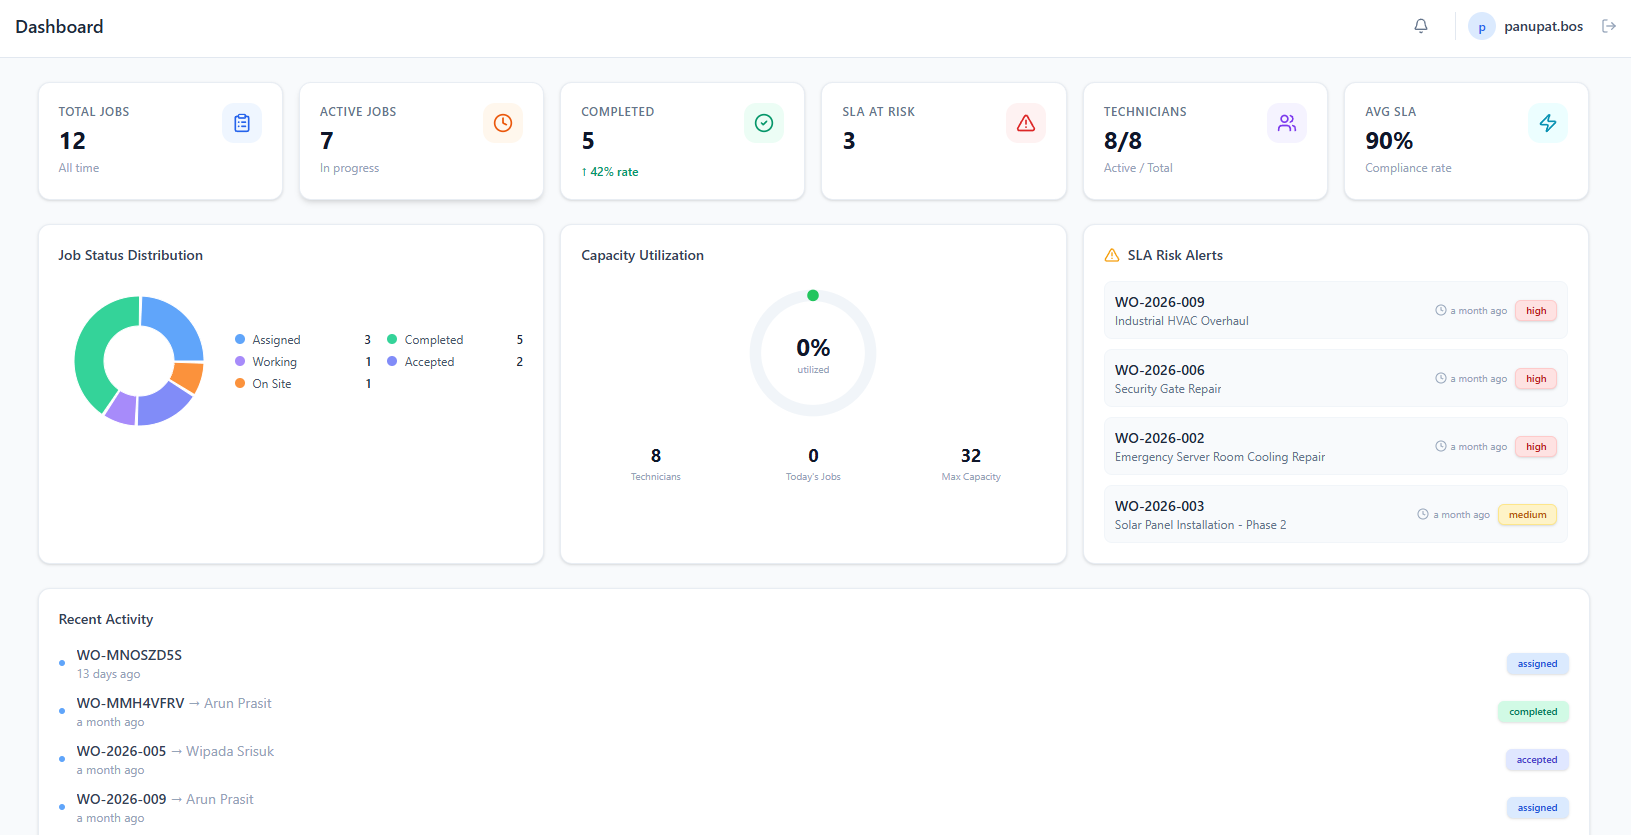Select the panupat.bos user avatar

coord(1482,27)
